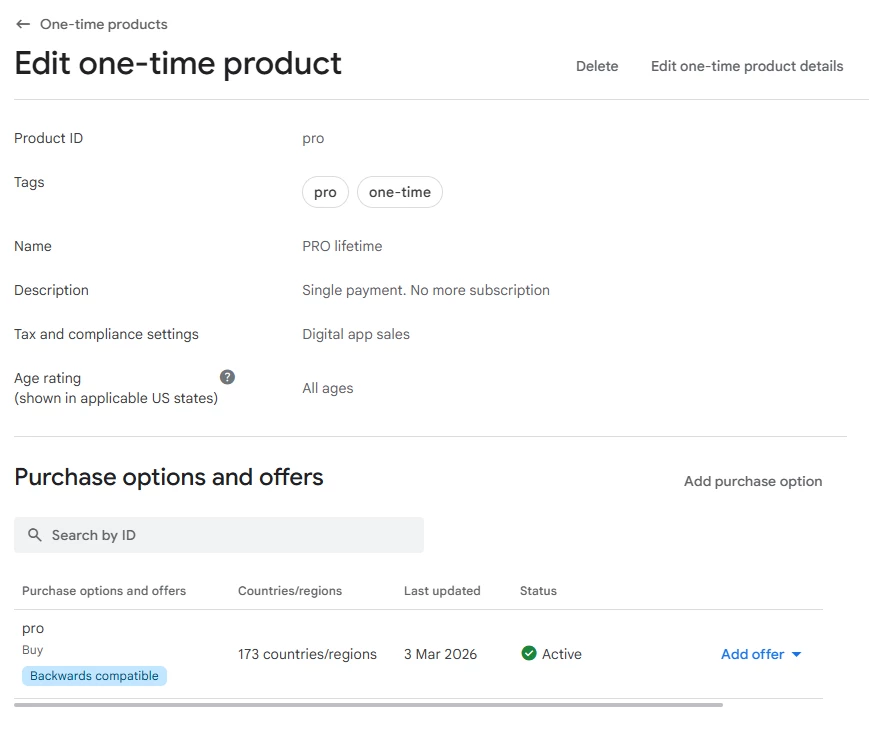Click the green Active status checkmark icon

(529, 654)
